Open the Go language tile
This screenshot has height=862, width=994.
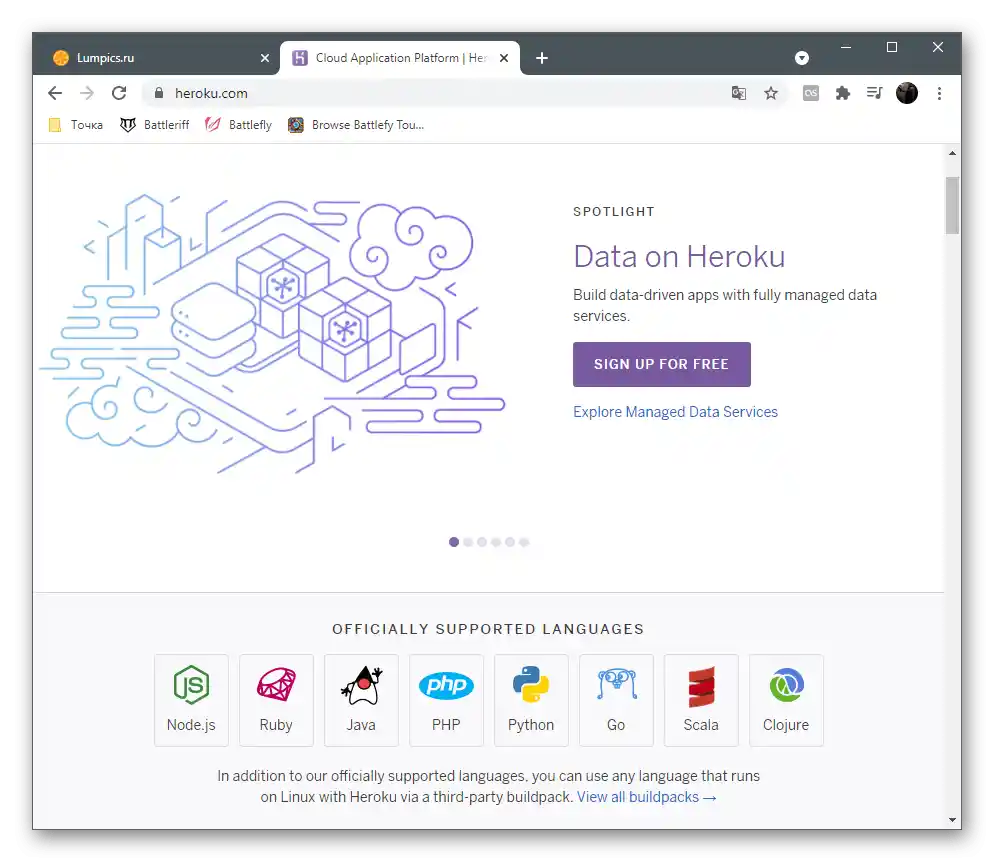[x=616, y=700]
